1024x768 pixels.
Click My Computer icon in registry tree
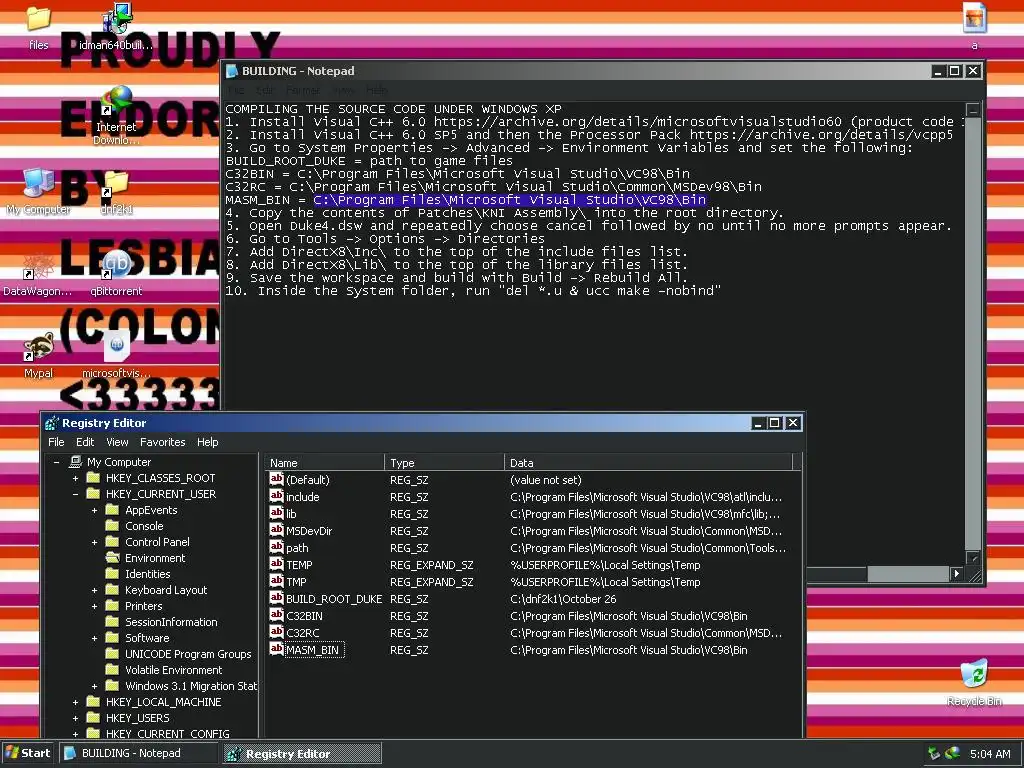click(x=76, y=462)
